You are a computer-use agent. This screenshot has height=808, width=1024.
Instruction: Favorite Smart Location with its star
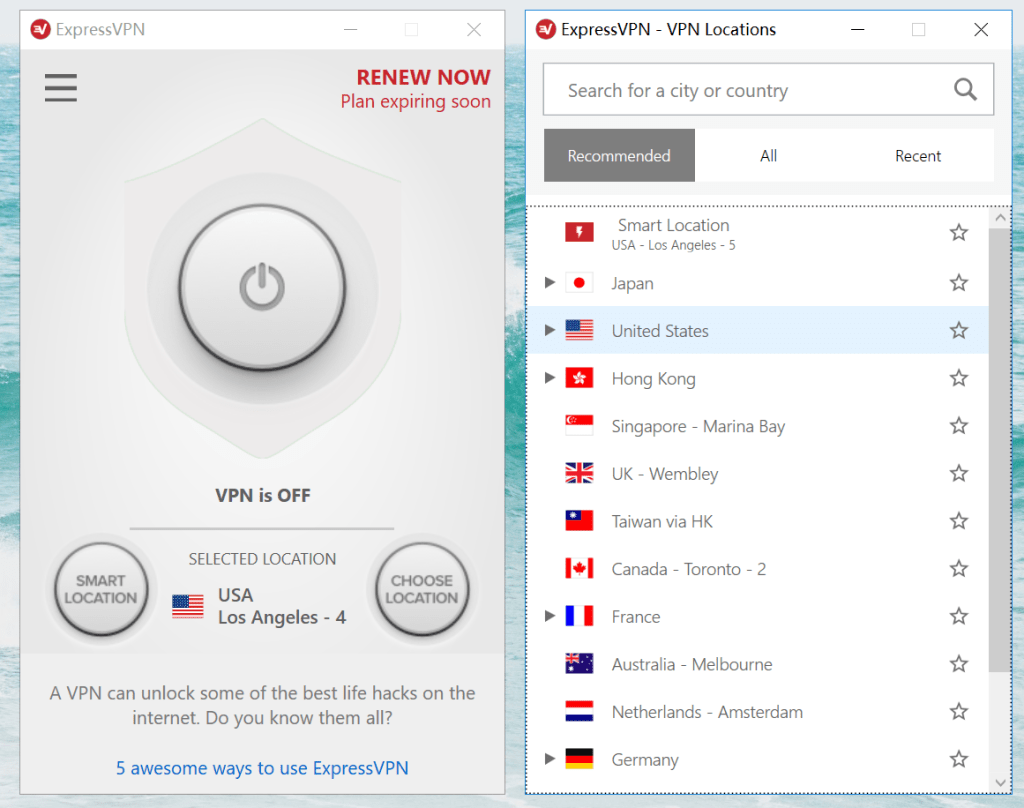(x=959, y=233)
